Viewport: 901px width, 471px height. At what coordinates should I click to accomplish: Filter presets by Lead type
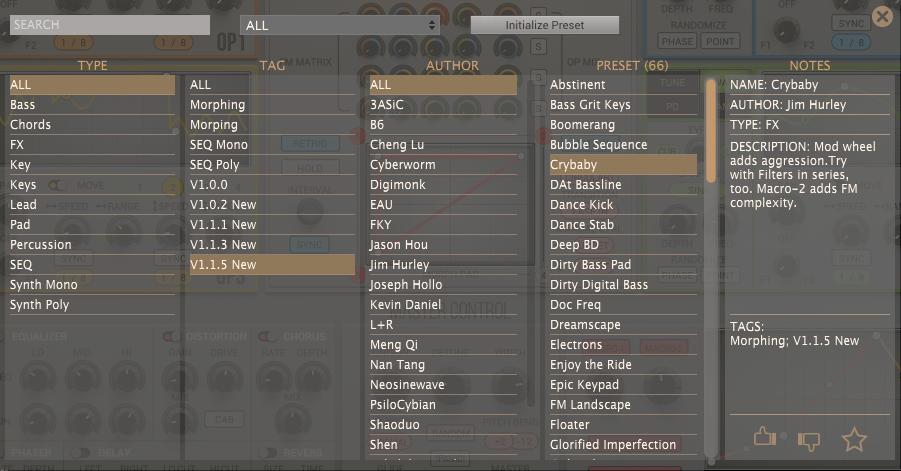pyautogui.click(x=93, y=204)
